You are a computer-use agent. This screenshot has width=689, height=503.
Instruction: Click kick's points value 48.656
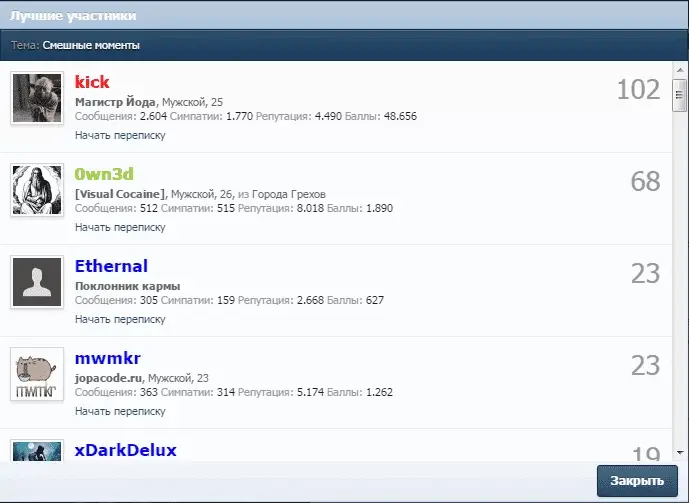tap(400, 116)
